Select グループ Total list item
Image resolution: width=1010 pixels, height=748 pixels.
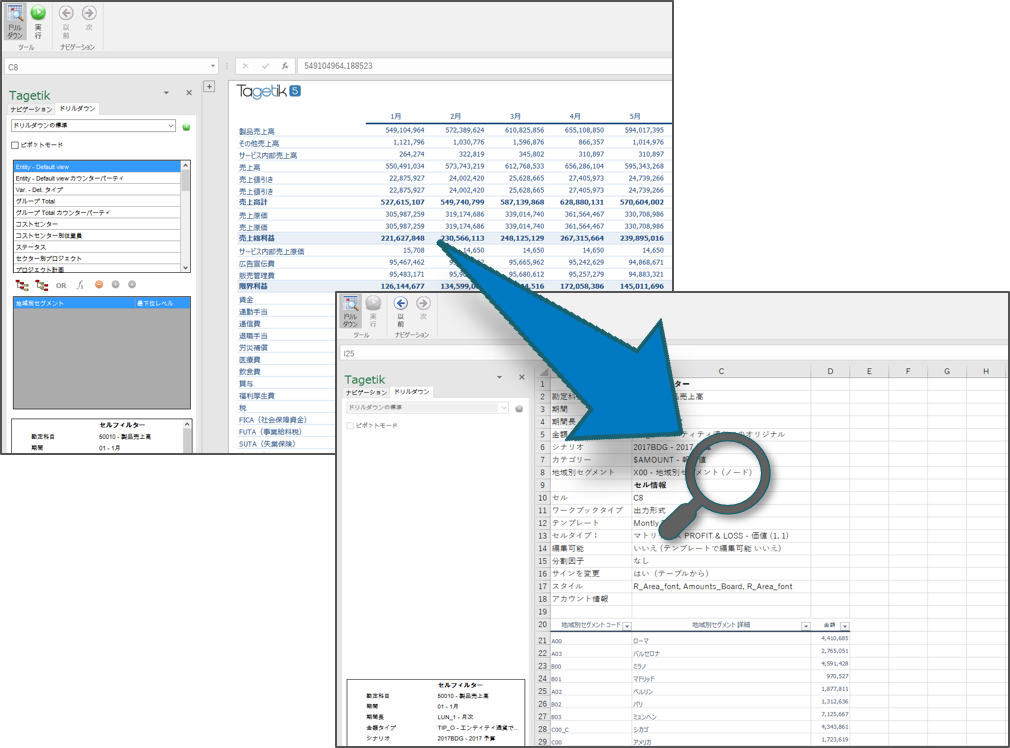click(x=97, y=201)
